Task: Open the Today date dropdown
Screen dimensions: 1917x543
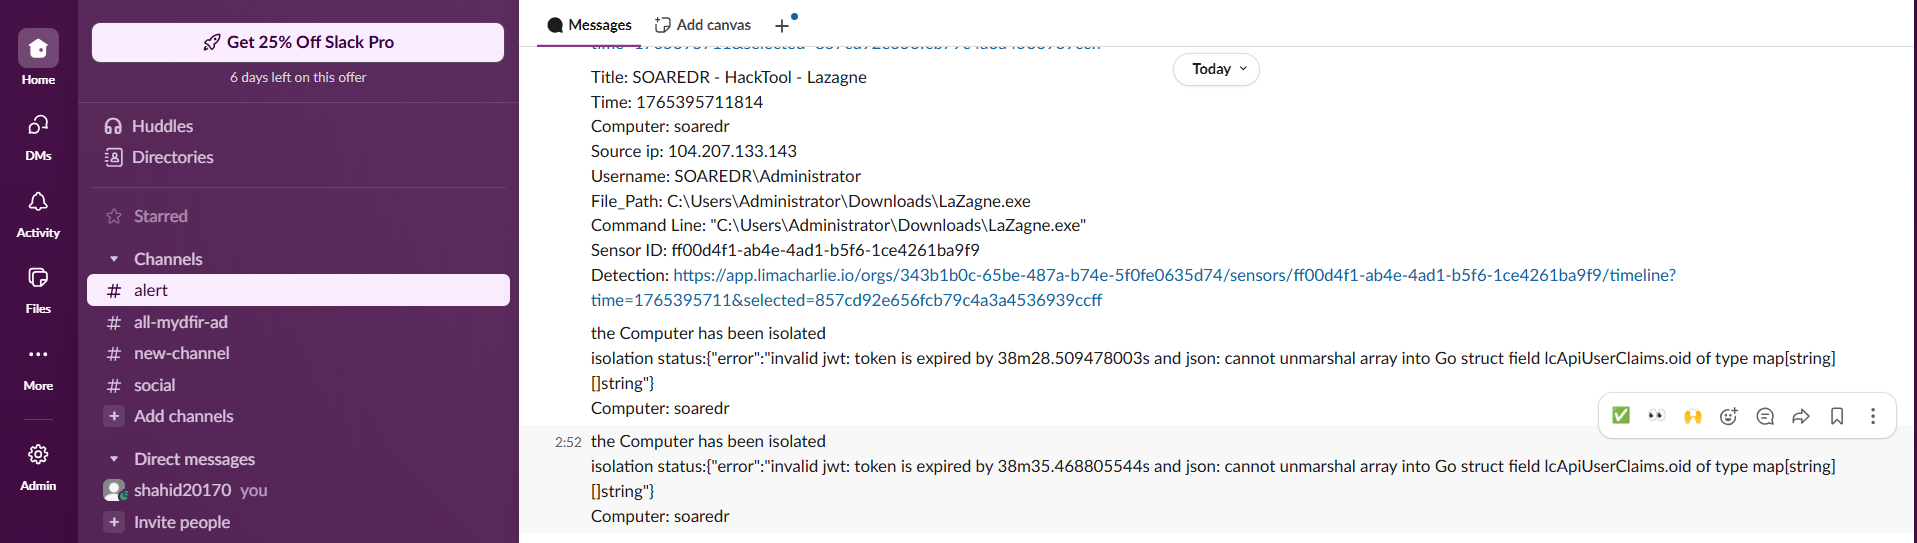Action: click(x=1216, y=69)
